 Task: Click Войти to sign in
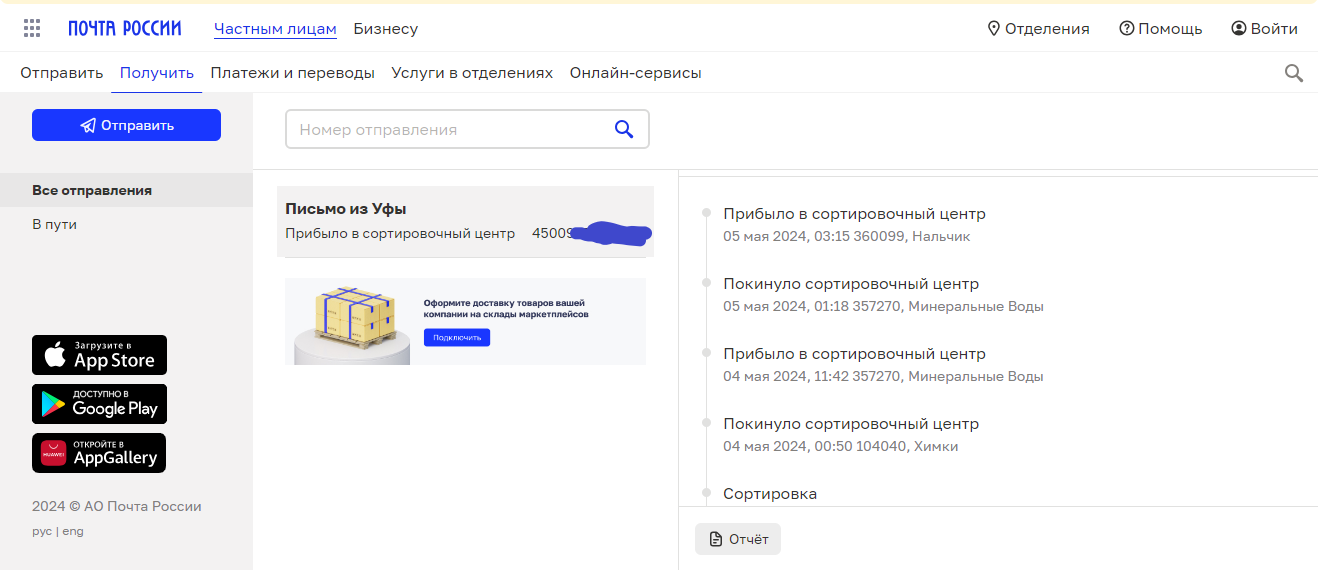[1264, 29]
